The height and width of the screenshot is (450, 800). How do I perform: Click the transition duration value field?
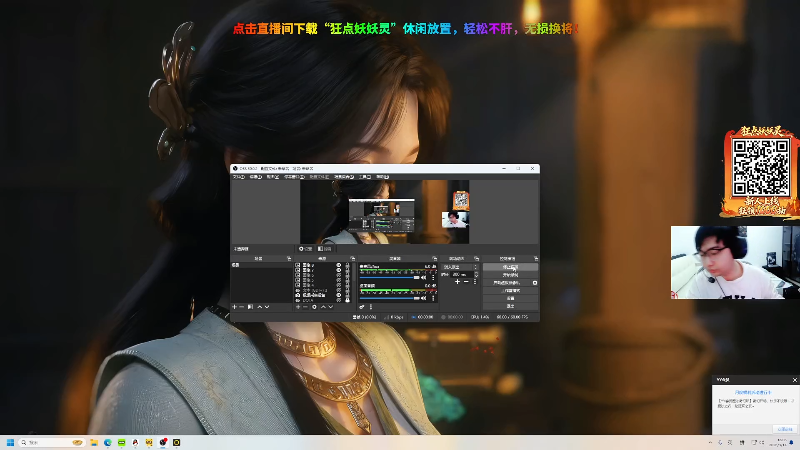[x=462, y=274]
